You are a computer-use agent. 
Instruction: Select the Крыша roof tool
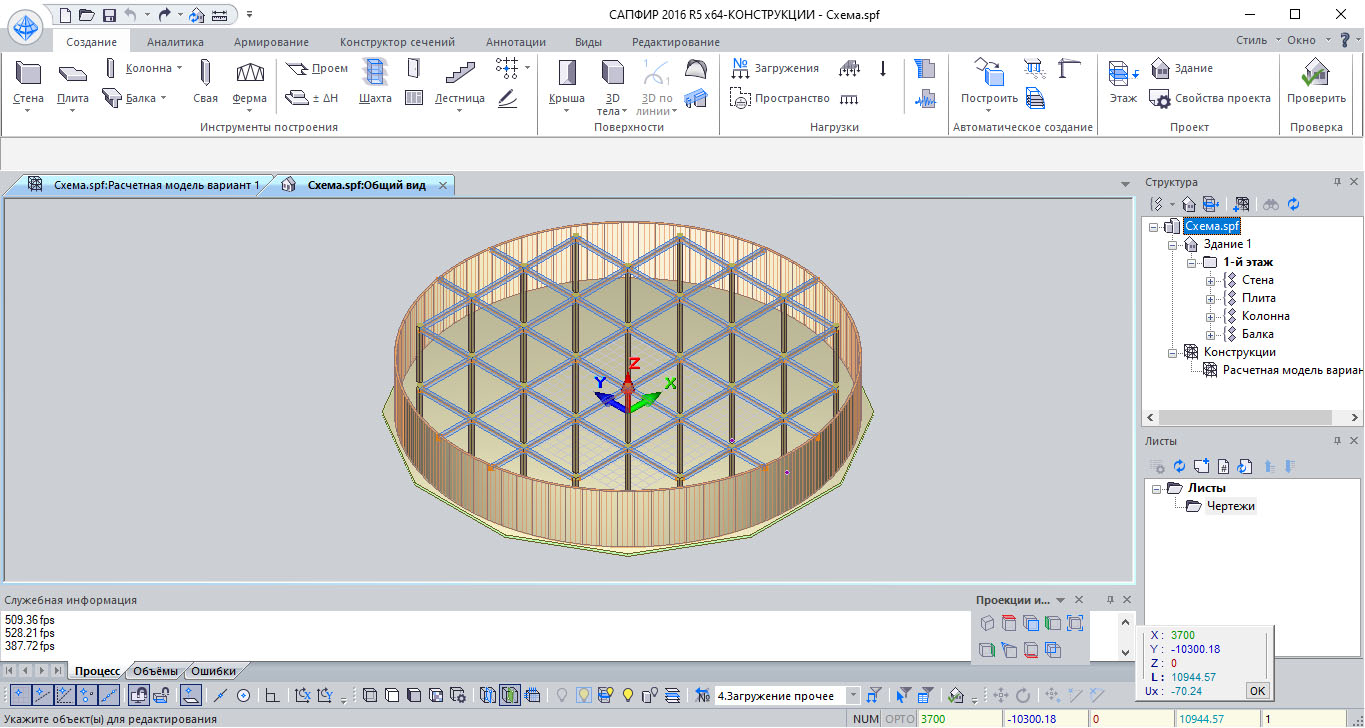click(x=566, y=83)
